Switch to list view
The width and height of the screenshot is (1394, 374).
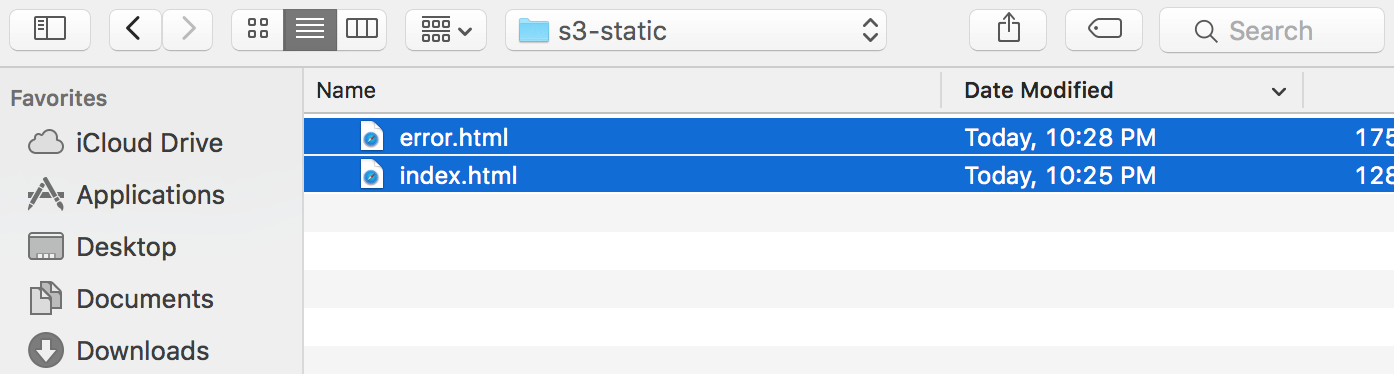(310, 30)
